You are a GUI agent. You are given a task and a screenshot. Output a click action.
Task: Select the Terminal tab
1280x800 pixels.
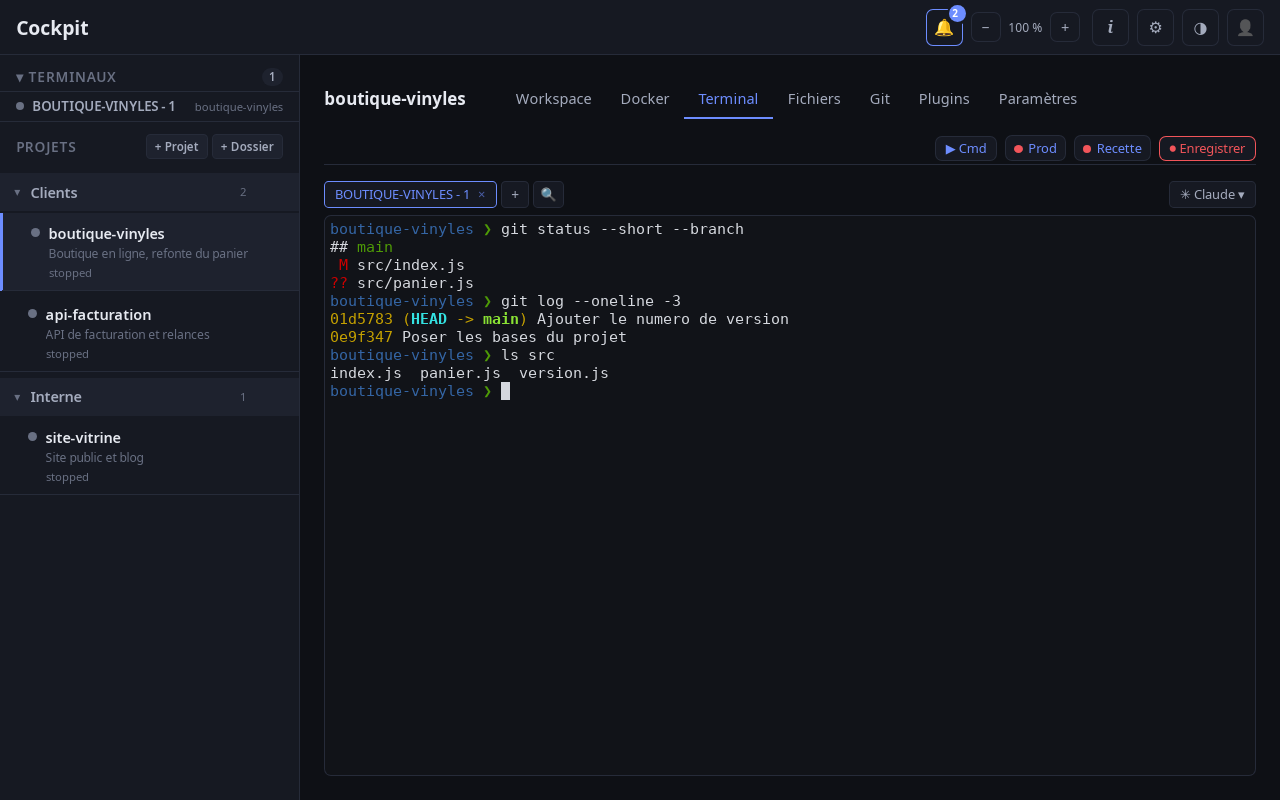728,98
